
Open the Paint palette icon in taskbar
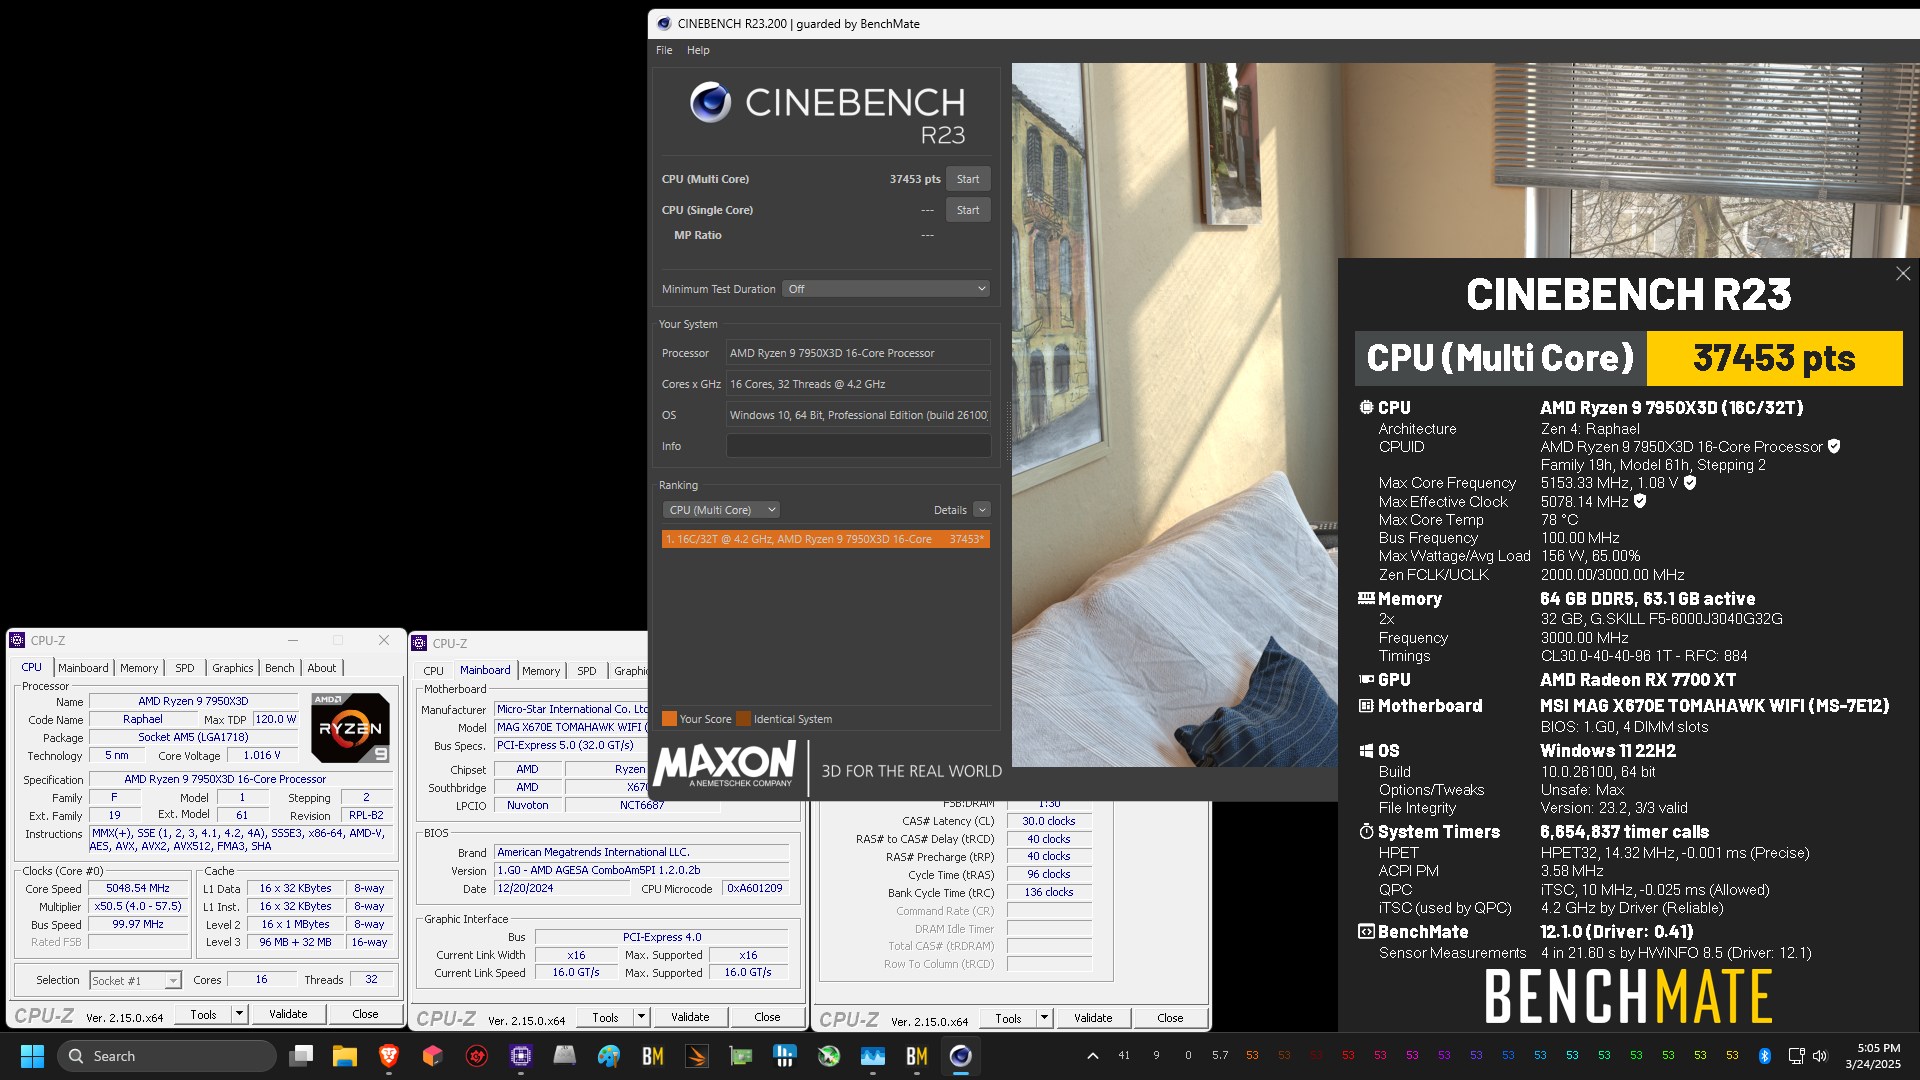pyautogui.click(x=609, y=1056)
